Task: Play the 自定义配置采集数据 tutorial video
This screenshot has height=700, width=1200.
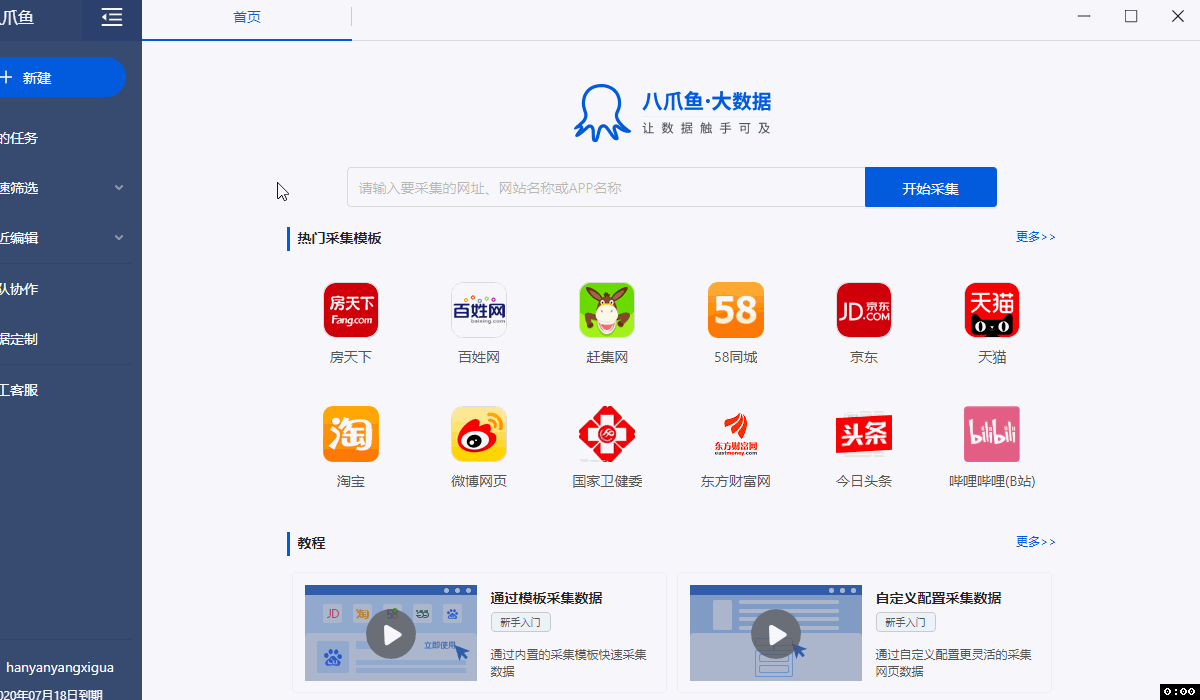Action: pos(776,633)
